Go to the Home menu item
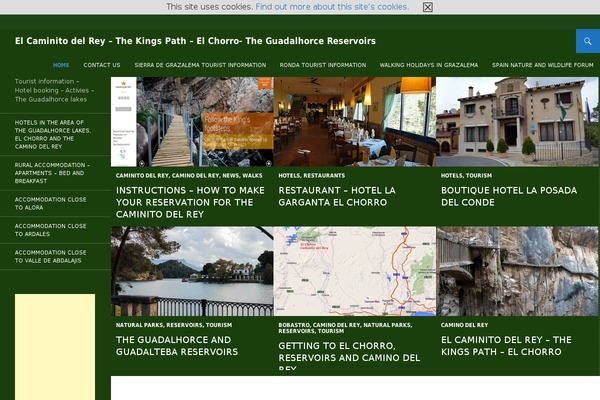Viewport: 600px width, 400px height. tap(61, 65)
